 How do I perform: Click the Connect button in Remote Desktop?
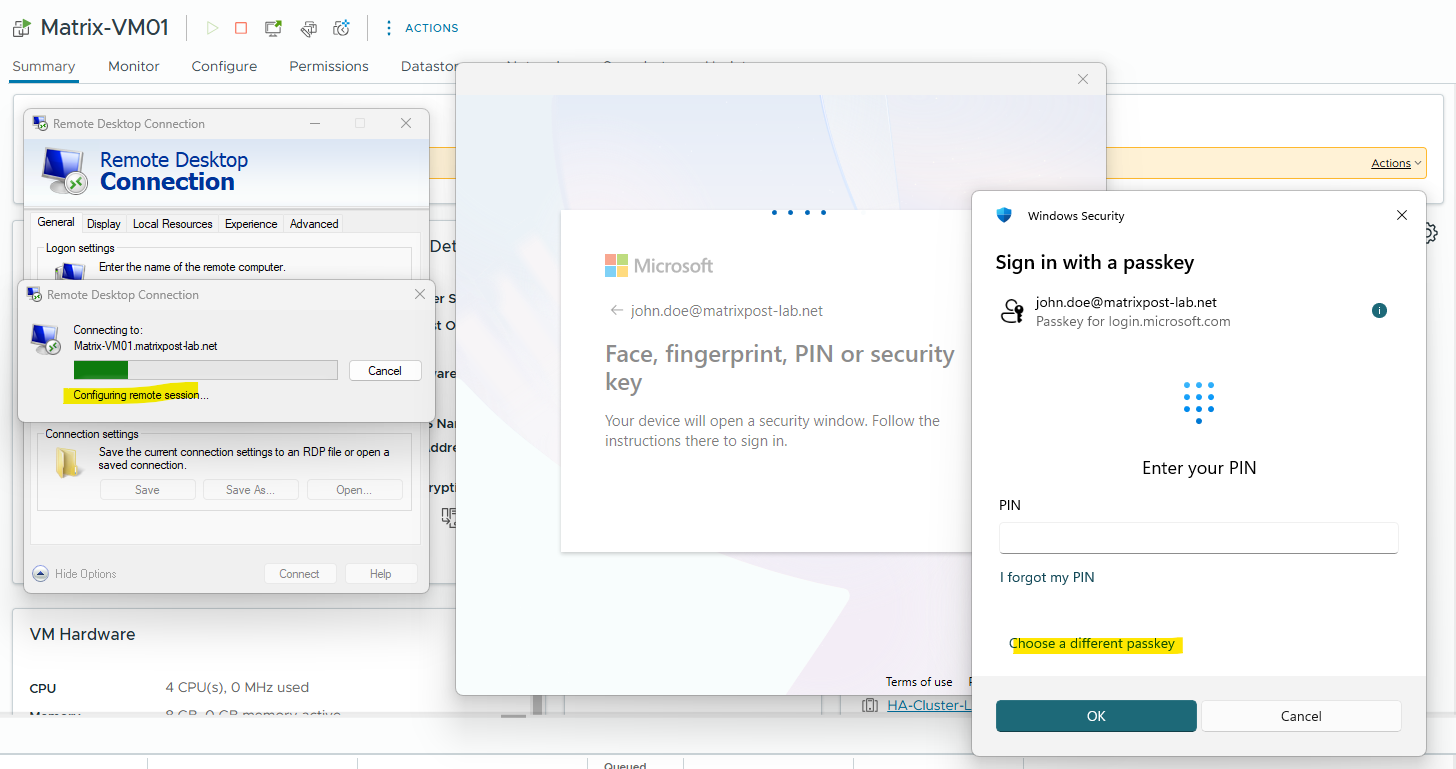tap(299, 574)
